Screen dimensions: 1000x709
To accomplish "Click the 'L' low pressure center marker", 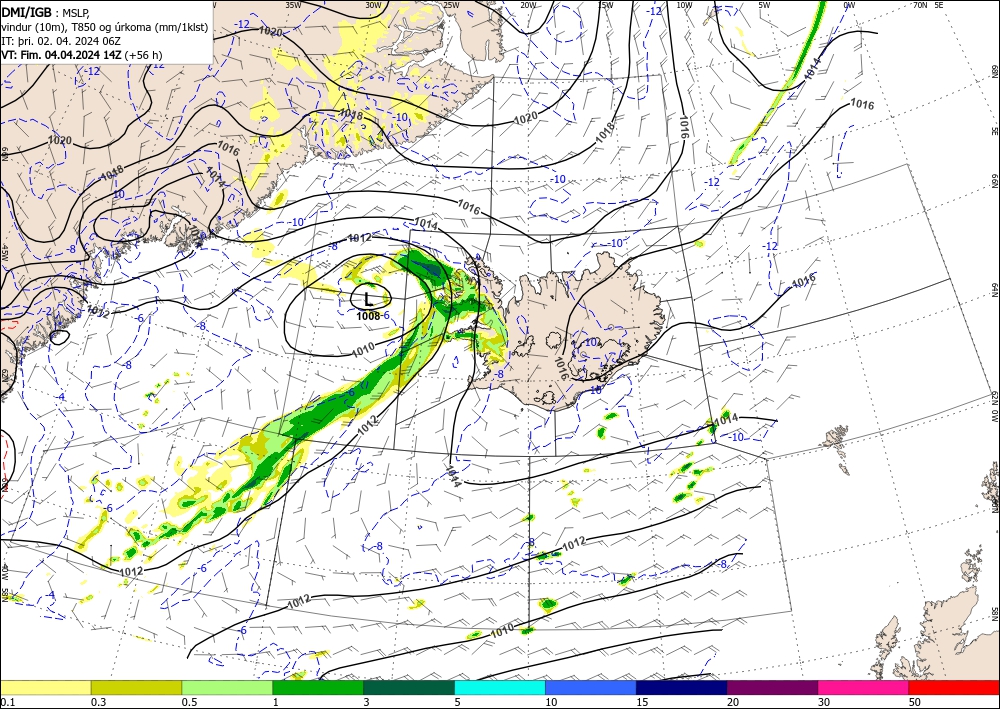I will pos(369,298).
